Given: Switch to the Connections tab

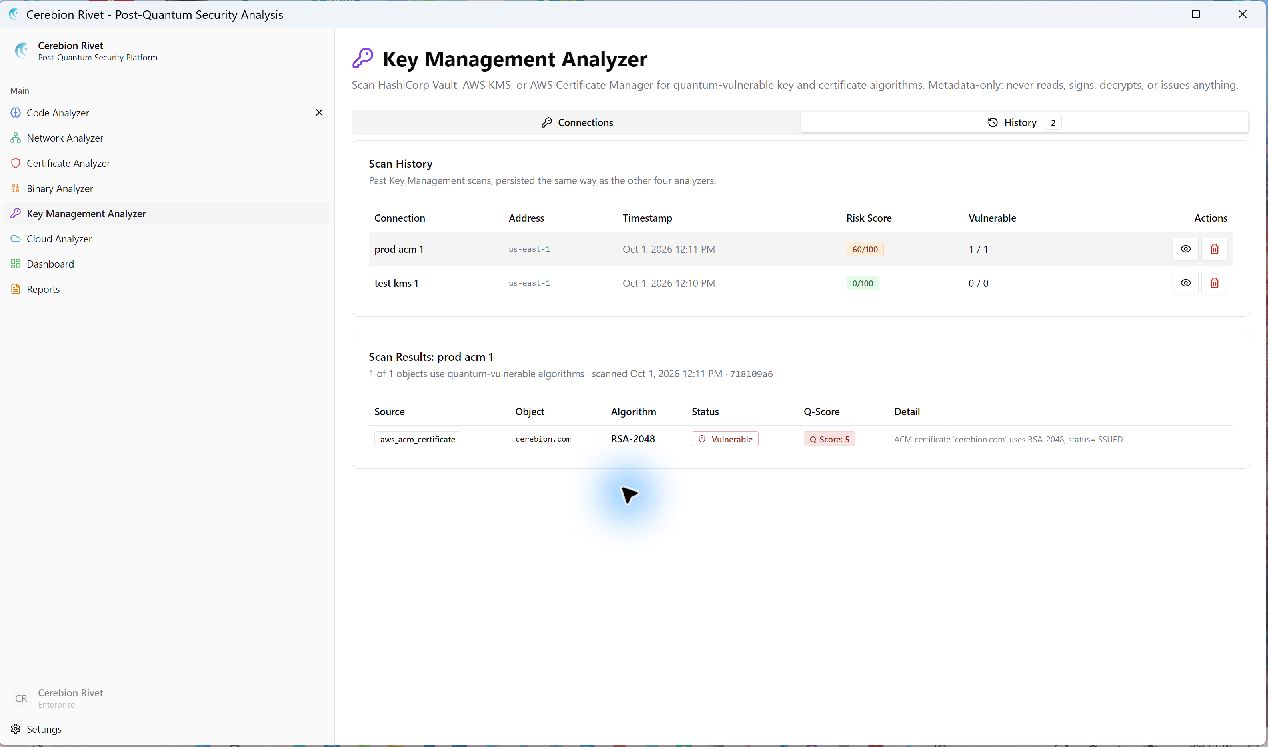Looking at the screenshot, I should tap(577, 122).
